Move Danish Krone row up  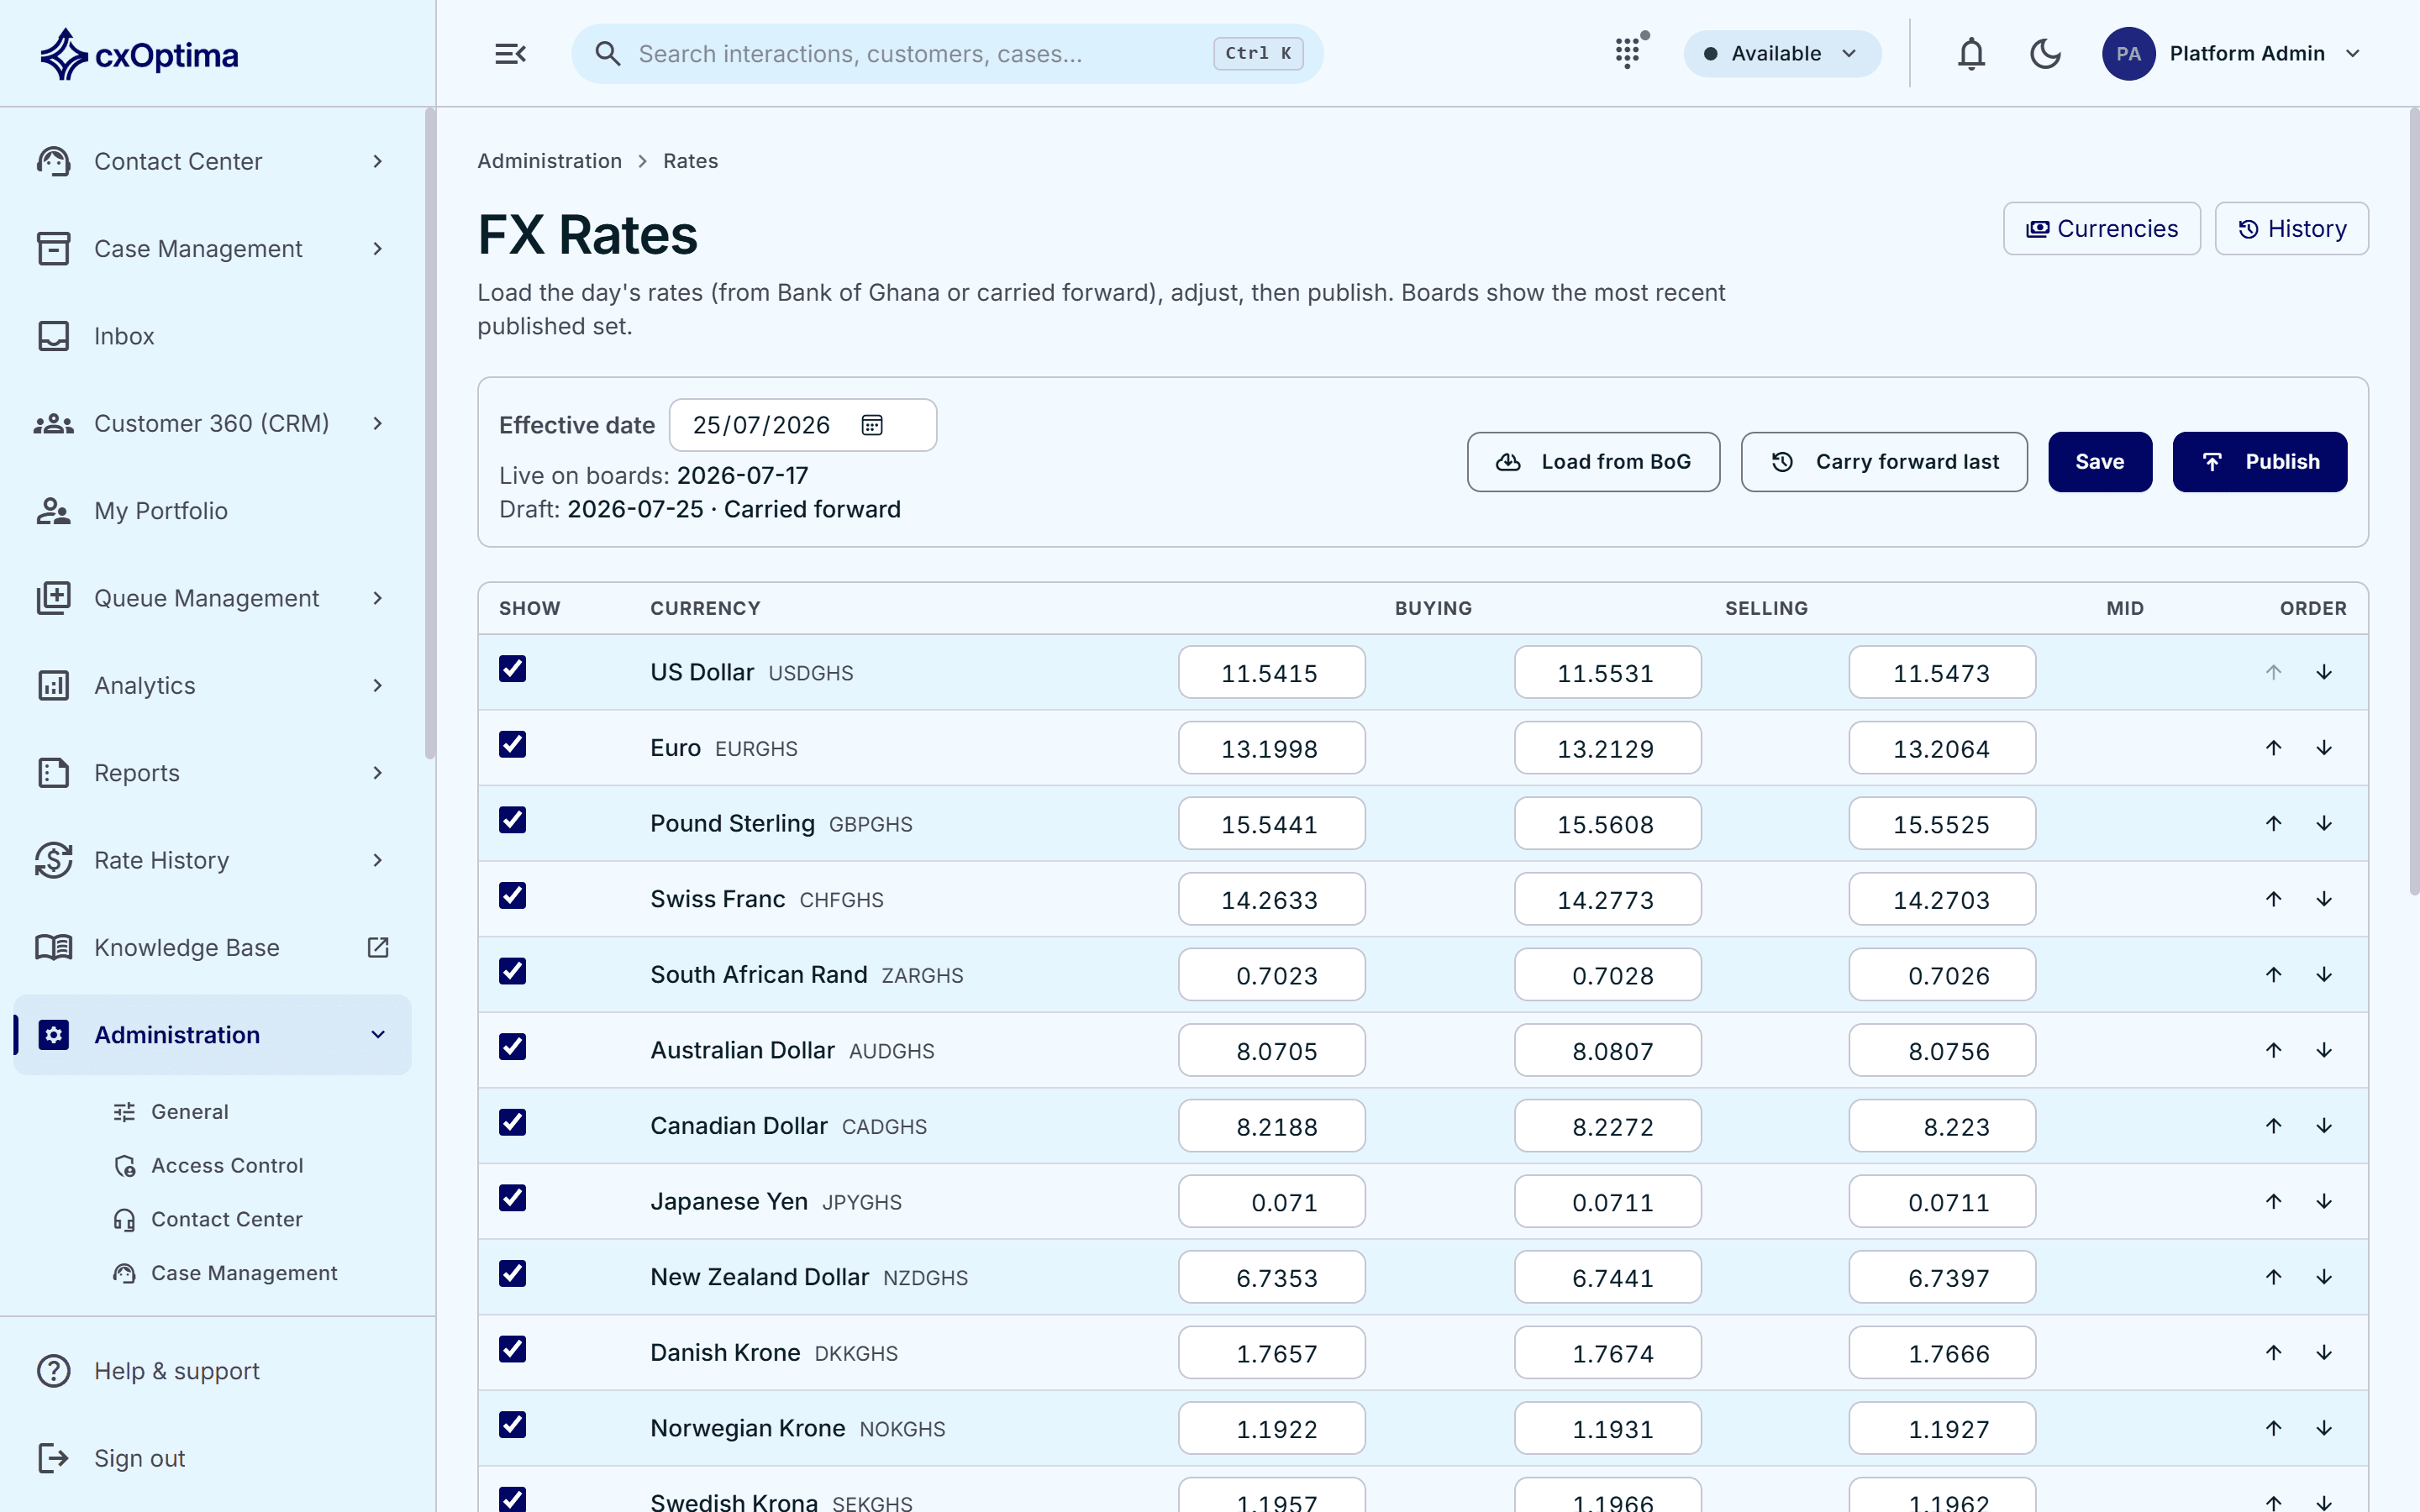click(x=2273, y=1352)
